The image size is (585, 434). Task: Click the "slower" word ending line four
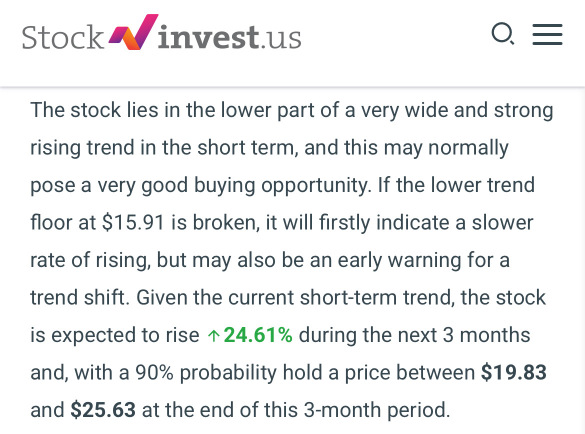(502, 222)
